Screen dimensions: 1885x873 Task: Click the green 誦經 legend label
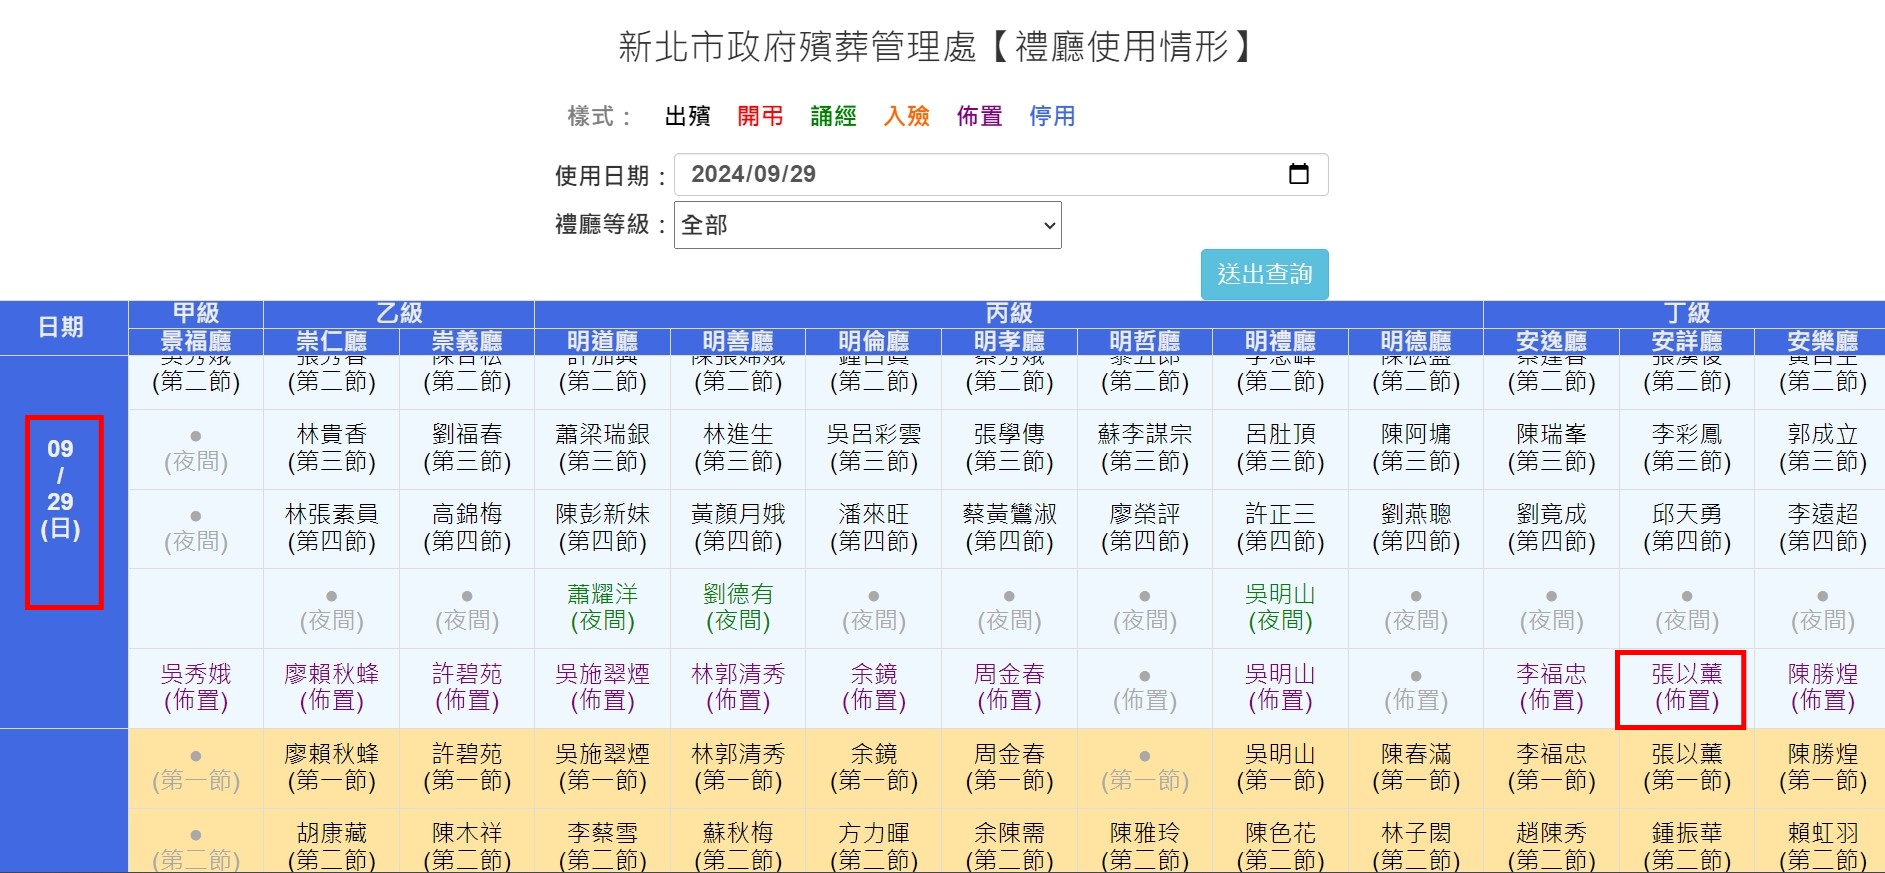tap(833, 116)
